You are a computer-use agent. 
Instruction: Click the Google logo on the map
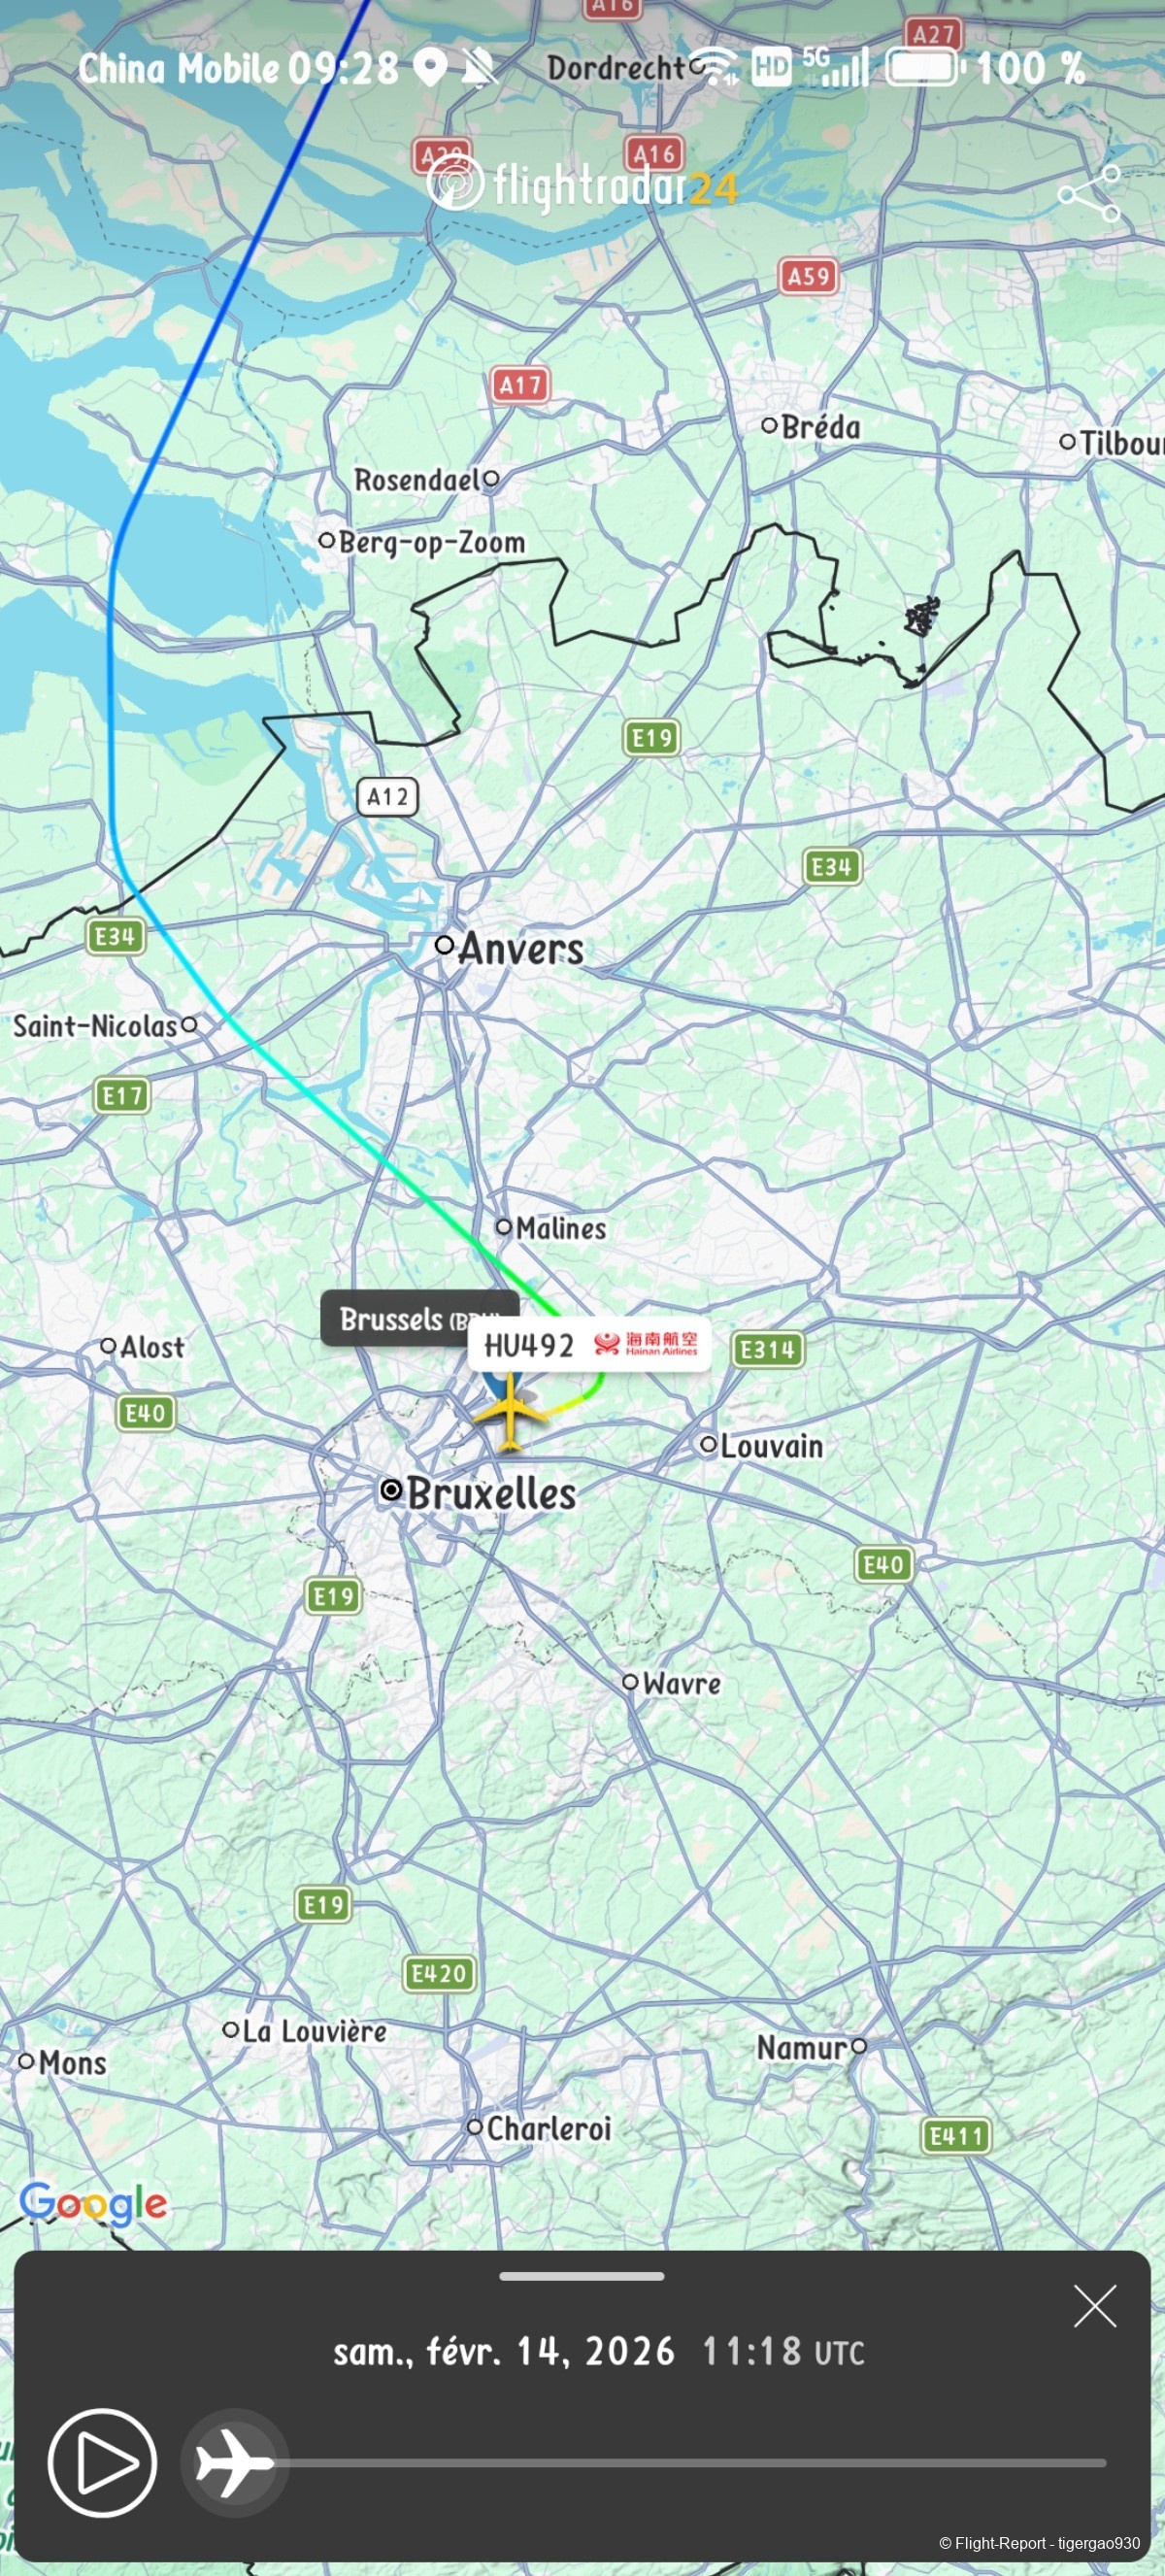[x=94, y=2203]
